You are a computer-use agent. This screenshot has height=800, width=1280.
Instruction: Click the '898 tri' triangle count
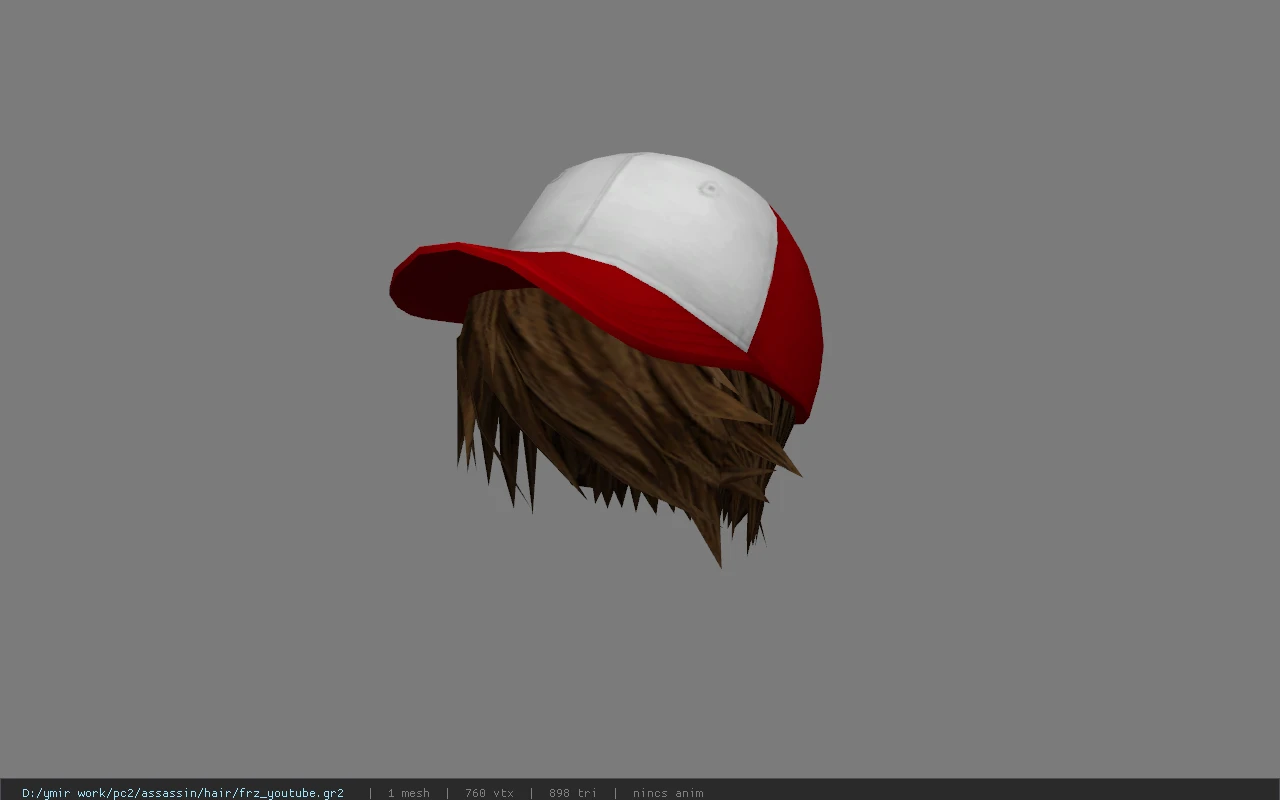click(573, 793)
